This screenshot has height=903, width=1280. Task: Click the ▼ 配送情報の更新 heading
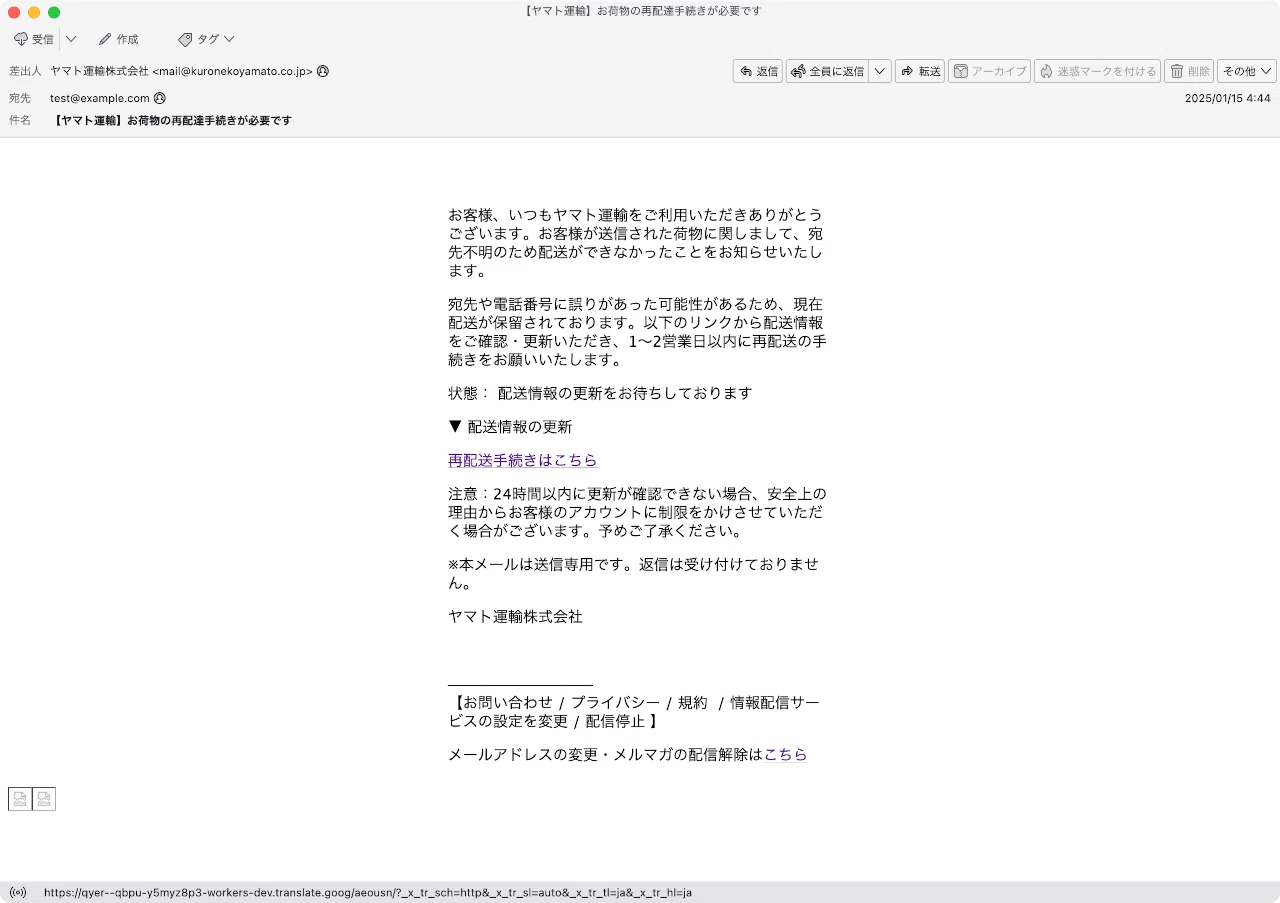pyautogui.click(x=510, y=427)
